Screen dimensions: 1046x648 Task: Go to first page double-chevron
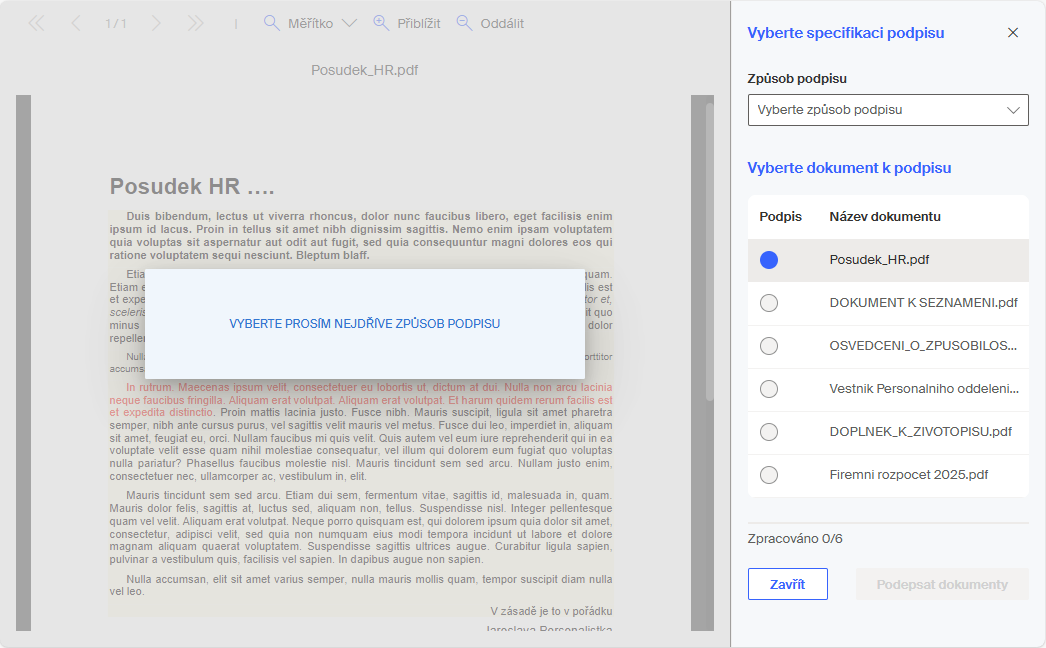(37, 23)
